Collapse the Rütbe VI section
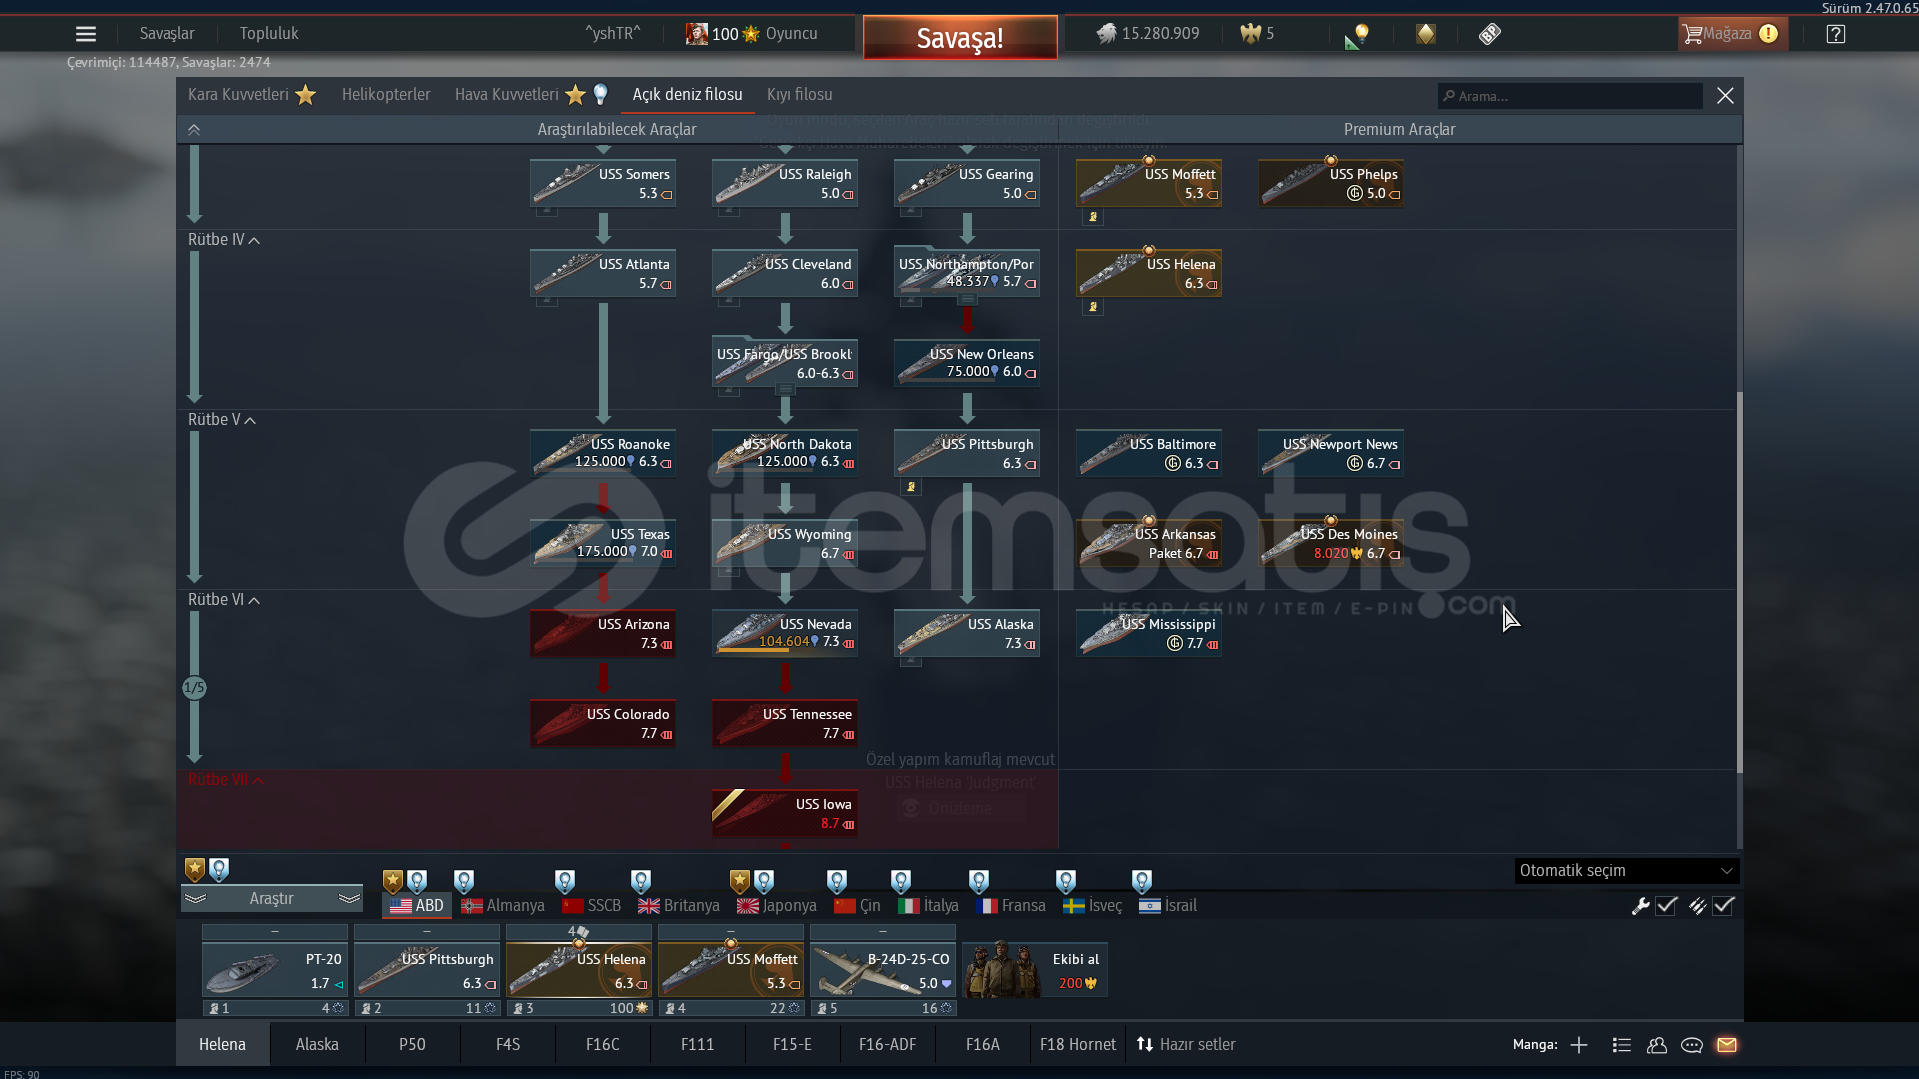 tap(254, 601)
